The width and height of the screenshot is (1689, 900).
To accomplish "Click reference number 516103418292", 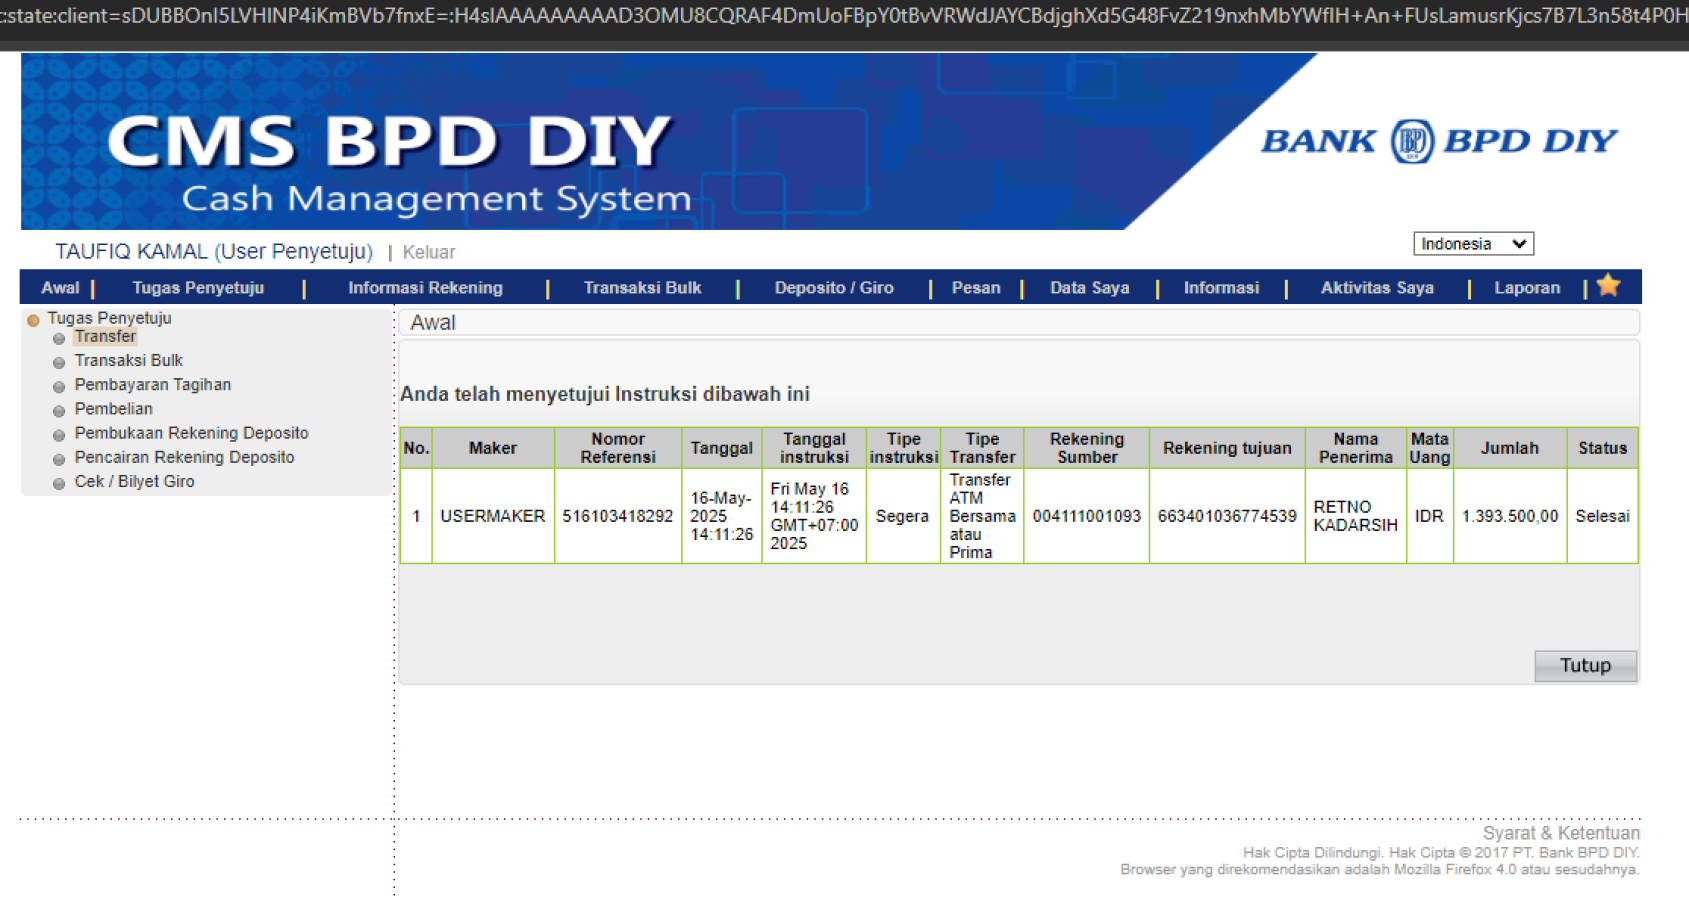I will pos(618,516).
